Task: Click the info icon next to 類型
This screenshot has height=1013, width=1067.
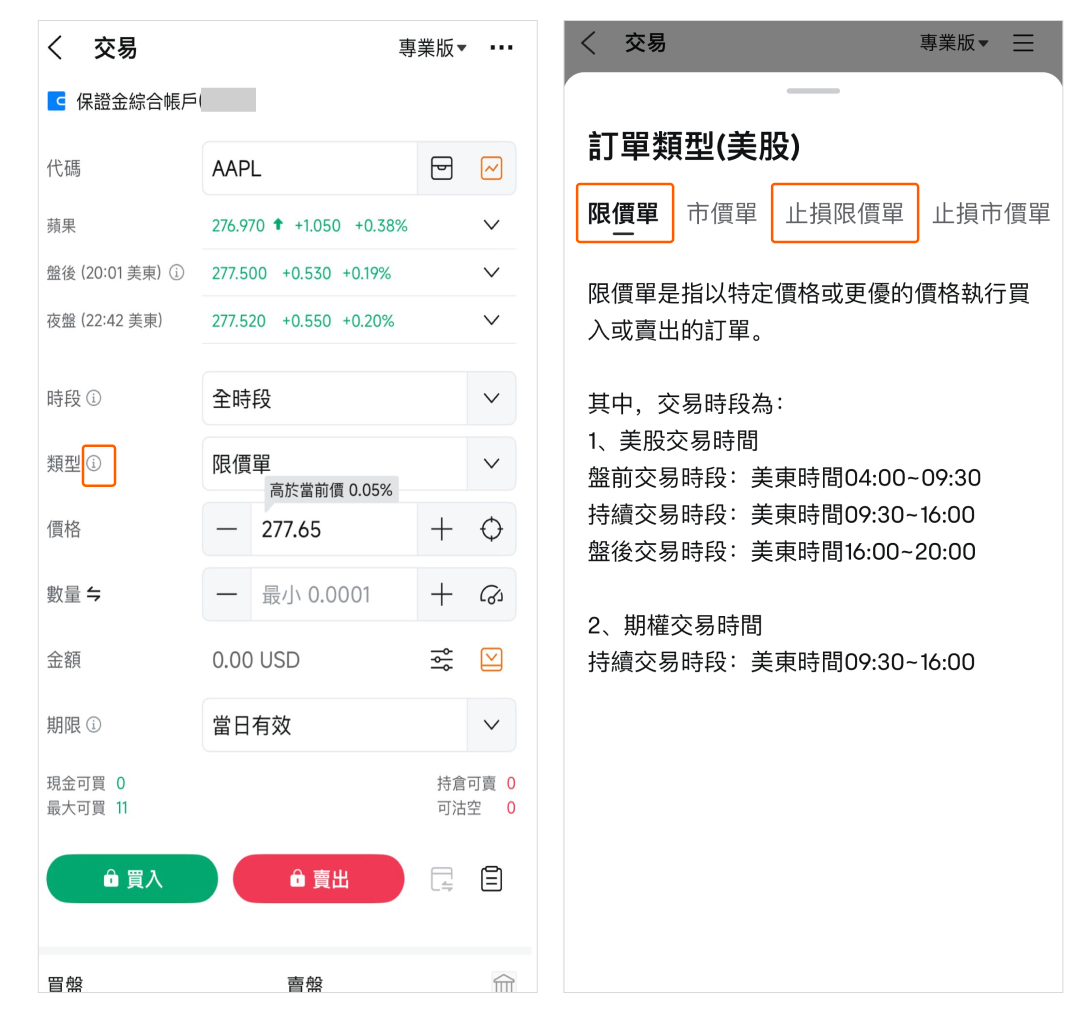Action: (x=94, y=464)
